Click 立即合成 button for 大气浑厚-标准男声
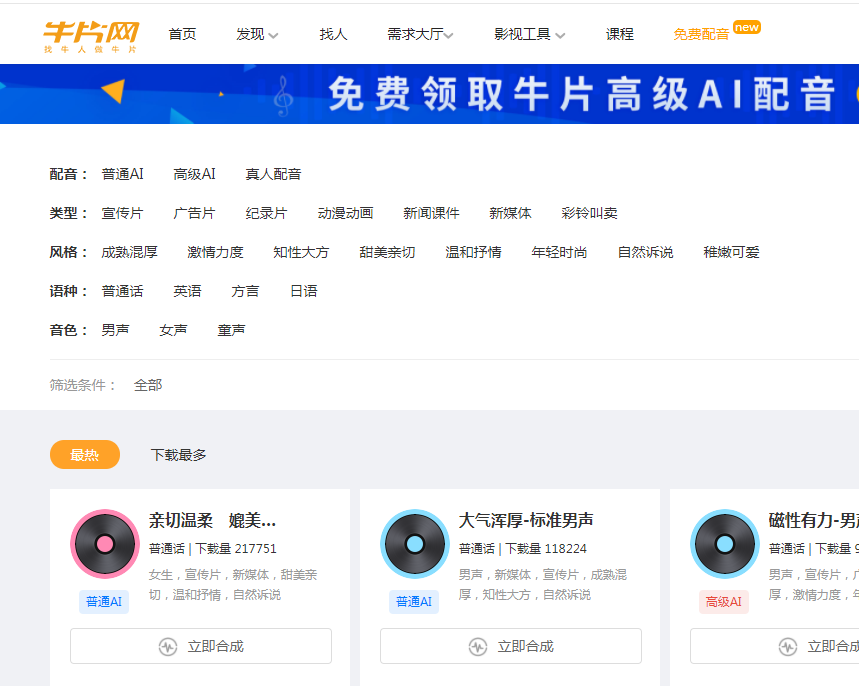 (x=511, y=646)
